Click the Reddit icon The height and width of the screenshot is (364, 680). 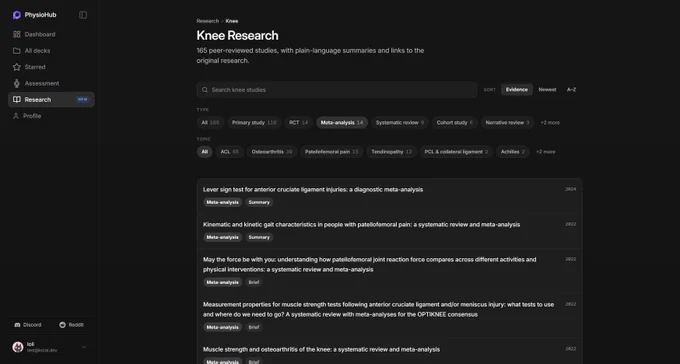point(62,325)
